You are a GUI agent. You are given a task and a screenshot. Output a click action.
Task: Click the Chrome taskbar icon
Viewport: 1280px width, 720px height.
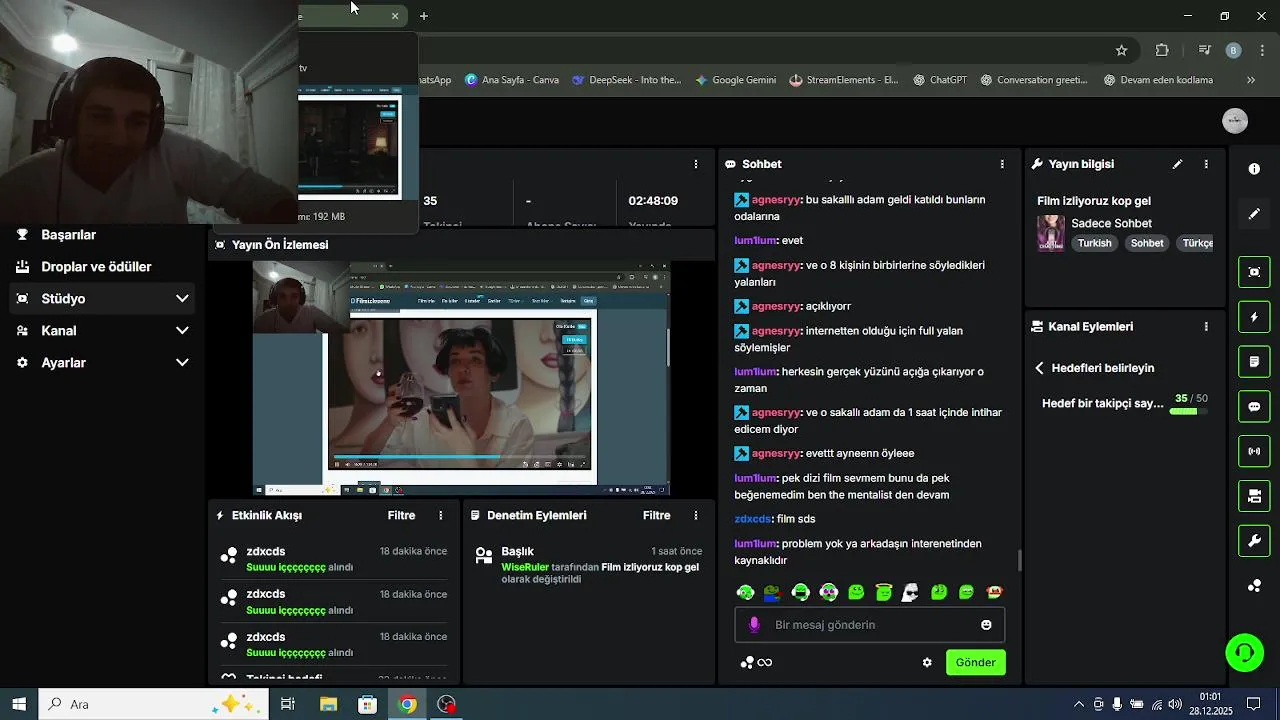coord(407,704)
